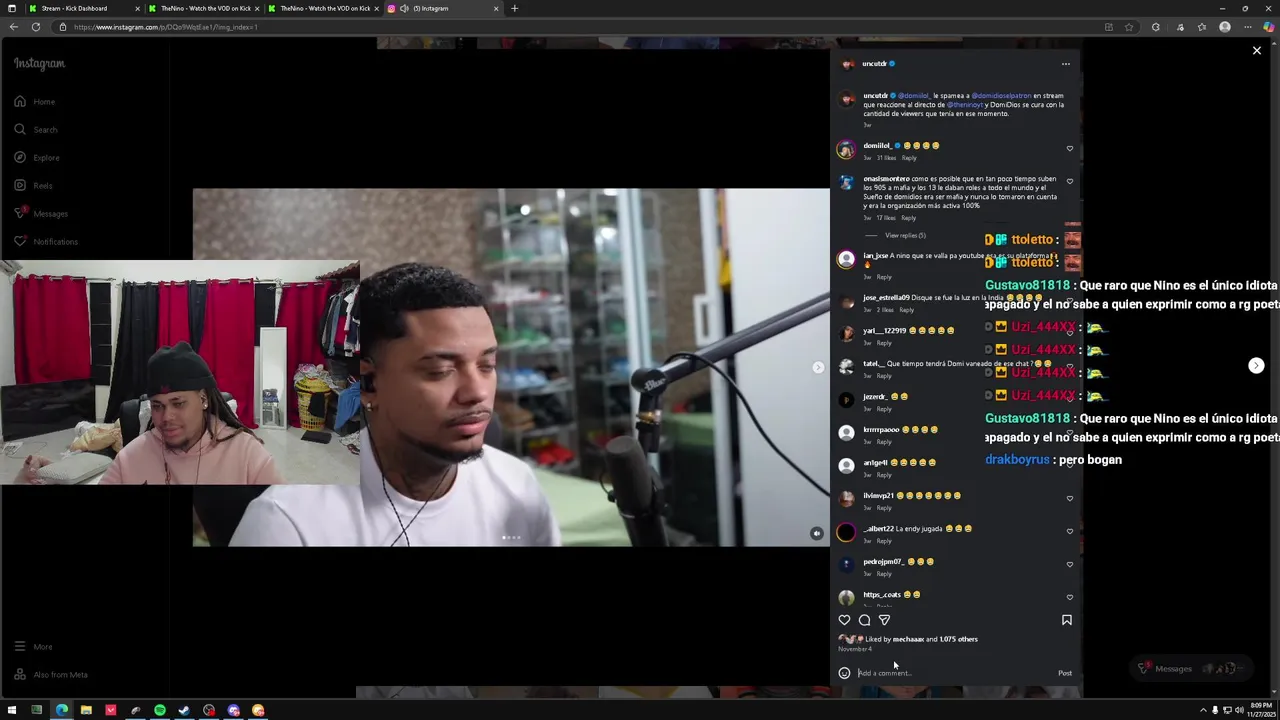Like pedrojpm07_ comment with heart
Viewport: 1280px width, 720px height.
[1069, 564]
